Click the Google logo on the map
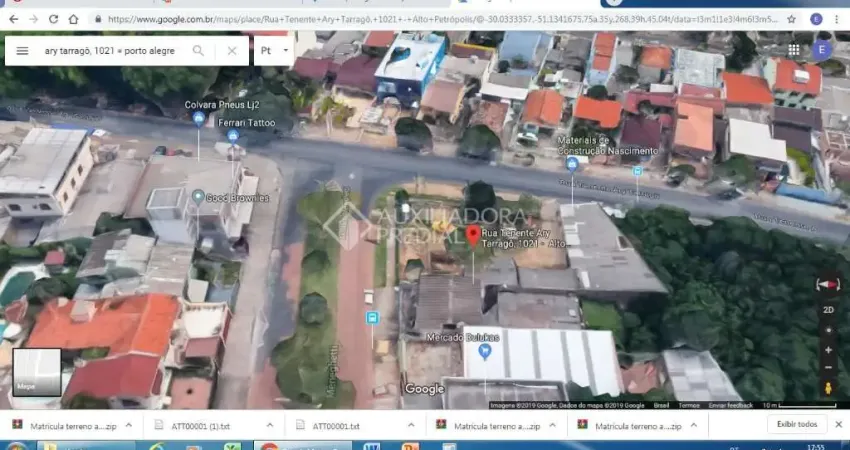This screenshot has width=850, height=450. tap(424, 389)
